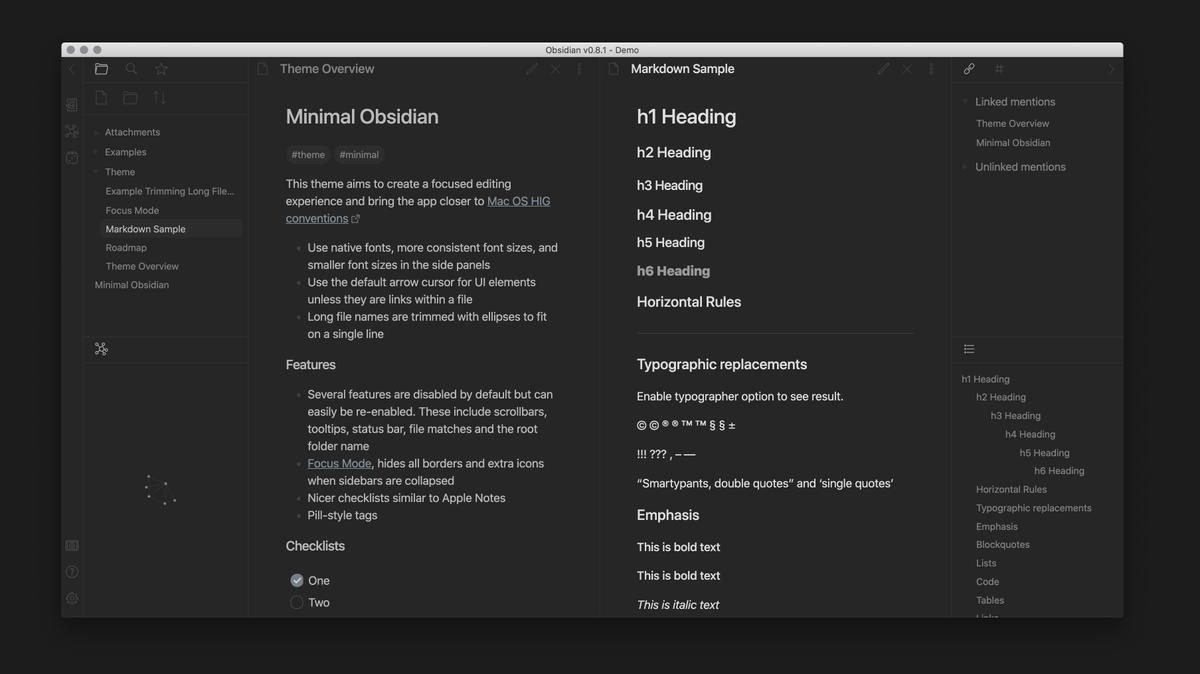The width and height of the screenshot is (1200, 674).
Task: Open Example Trimming Long File note
Action: [x=170, y=191]
